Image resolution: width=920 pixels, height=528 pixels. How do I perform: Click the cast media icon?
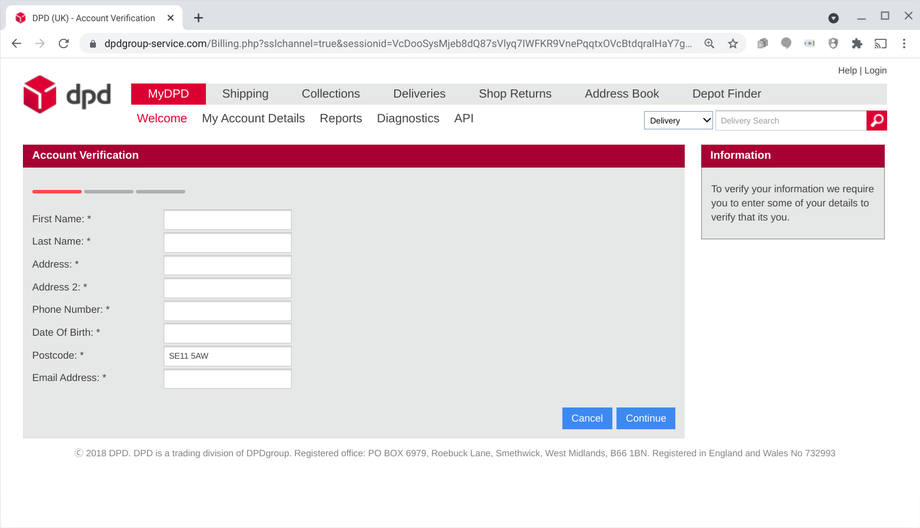click(x=881, y=43)
